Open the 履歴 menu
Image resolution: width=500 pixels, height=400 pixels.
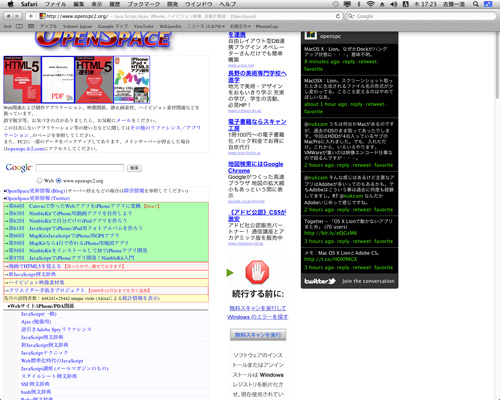coord(115,4)
